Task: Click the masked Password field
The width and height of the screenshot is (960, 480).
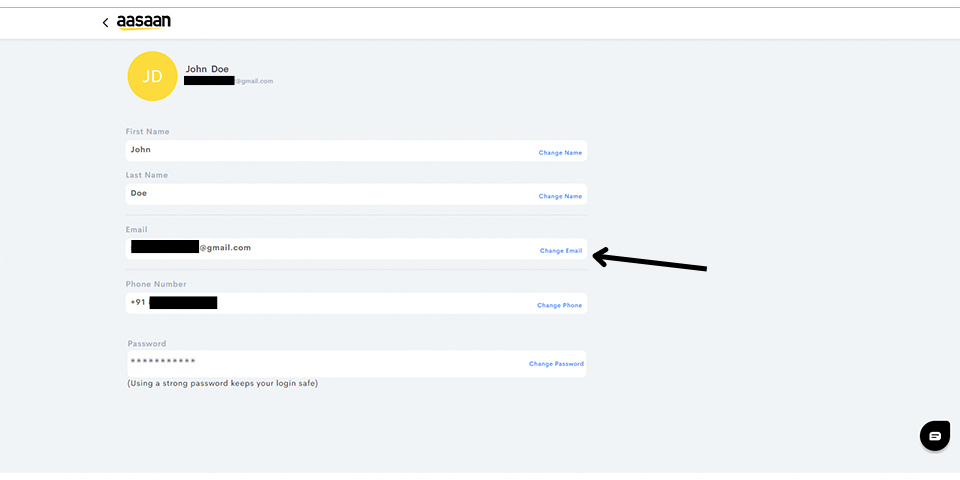Action: click(x=320, y=362)
